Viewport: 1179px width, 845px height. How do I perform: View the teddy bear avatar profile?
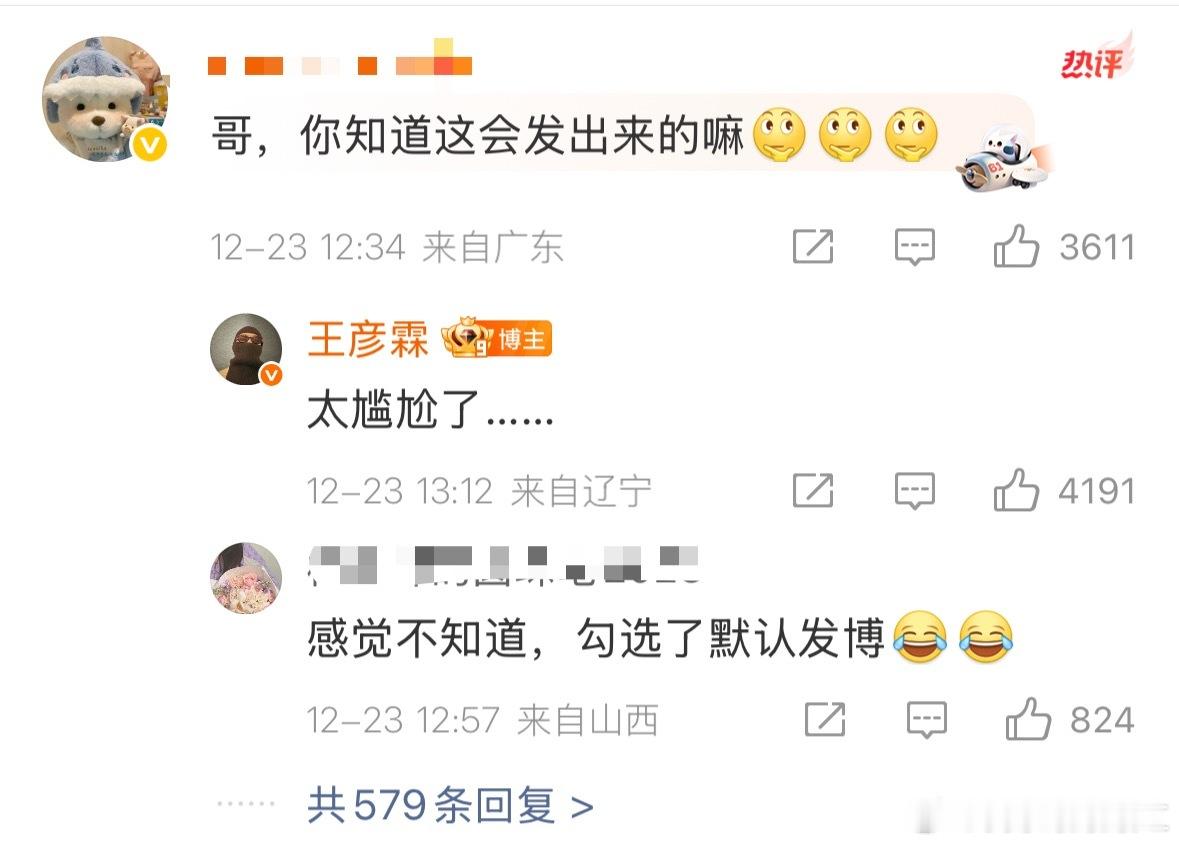[x=105, y=99]
